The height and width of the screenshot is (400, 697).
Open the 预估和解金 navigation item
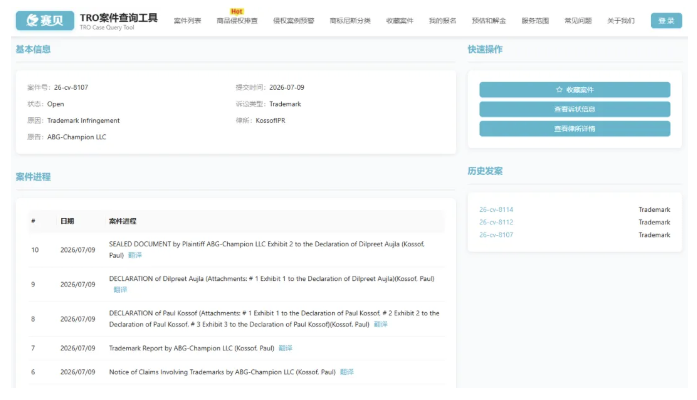click(489, 21)
